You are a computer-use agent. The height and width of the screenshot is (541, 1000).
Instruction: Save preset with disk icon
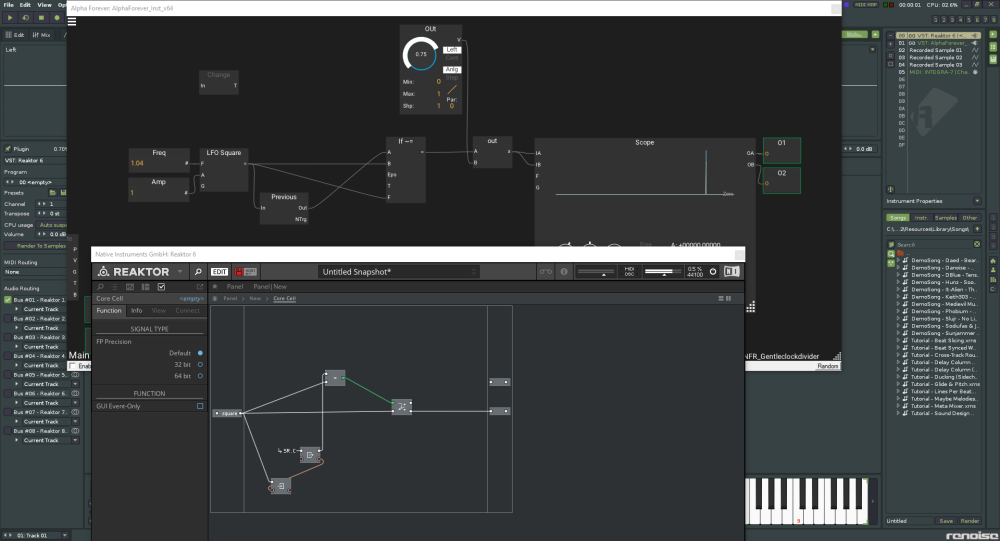pos(62,193)
